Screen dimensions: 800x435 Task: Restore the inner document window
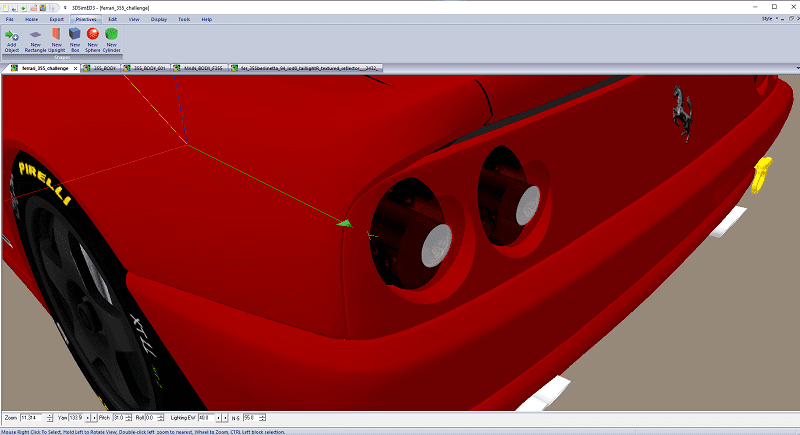pos(791,19)
